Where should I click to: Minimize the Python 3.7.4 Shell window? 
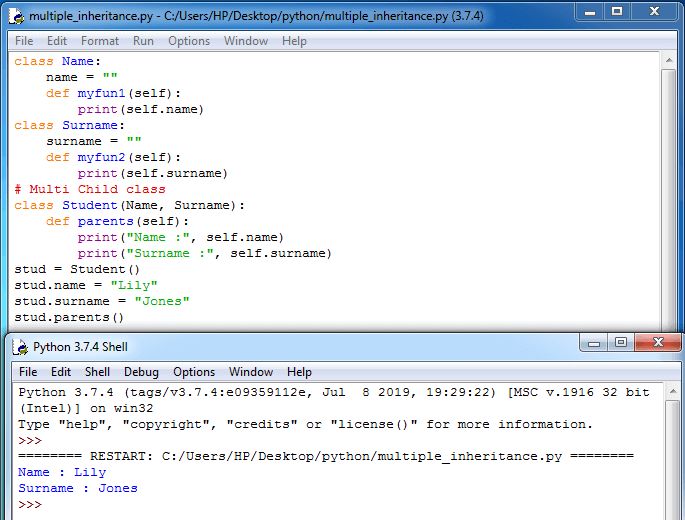coord(594,343)
